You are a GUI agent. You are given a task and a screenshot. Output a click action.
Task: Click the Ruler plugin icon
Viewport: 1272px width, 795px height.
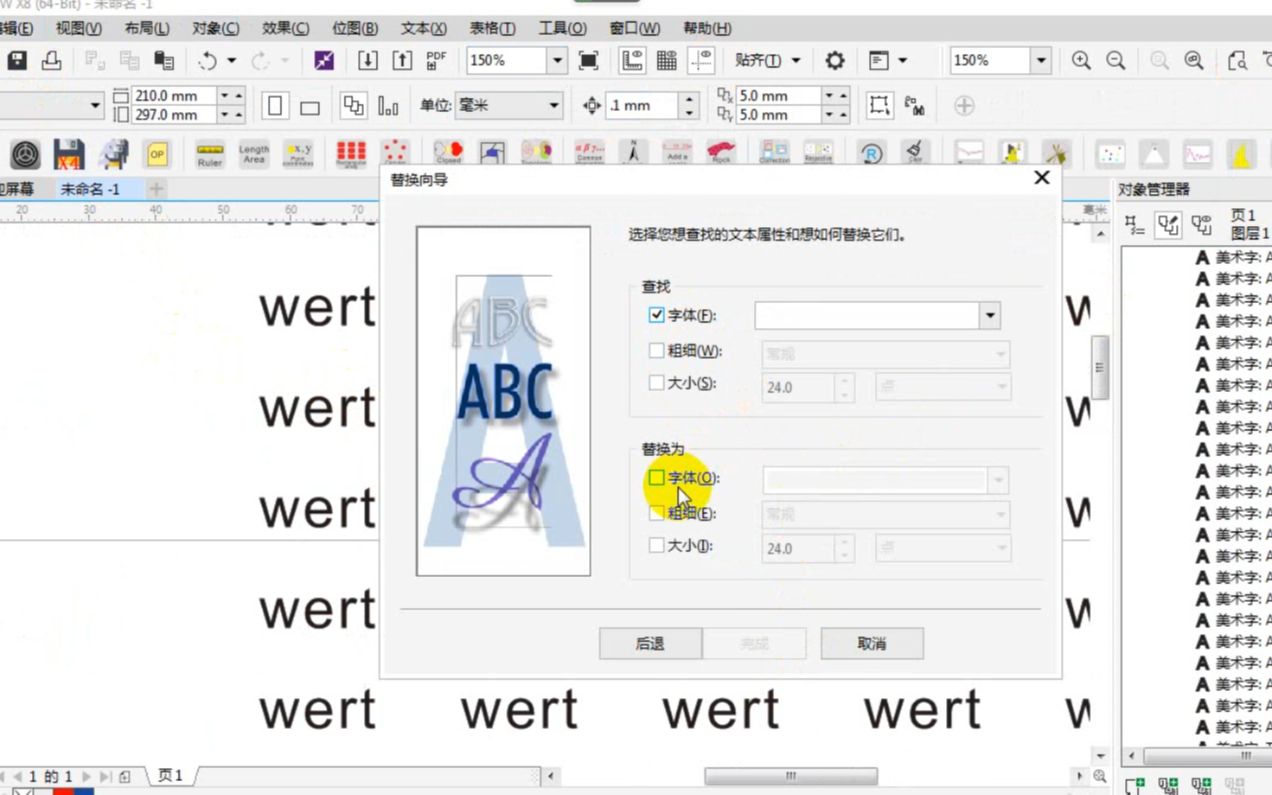209,152
